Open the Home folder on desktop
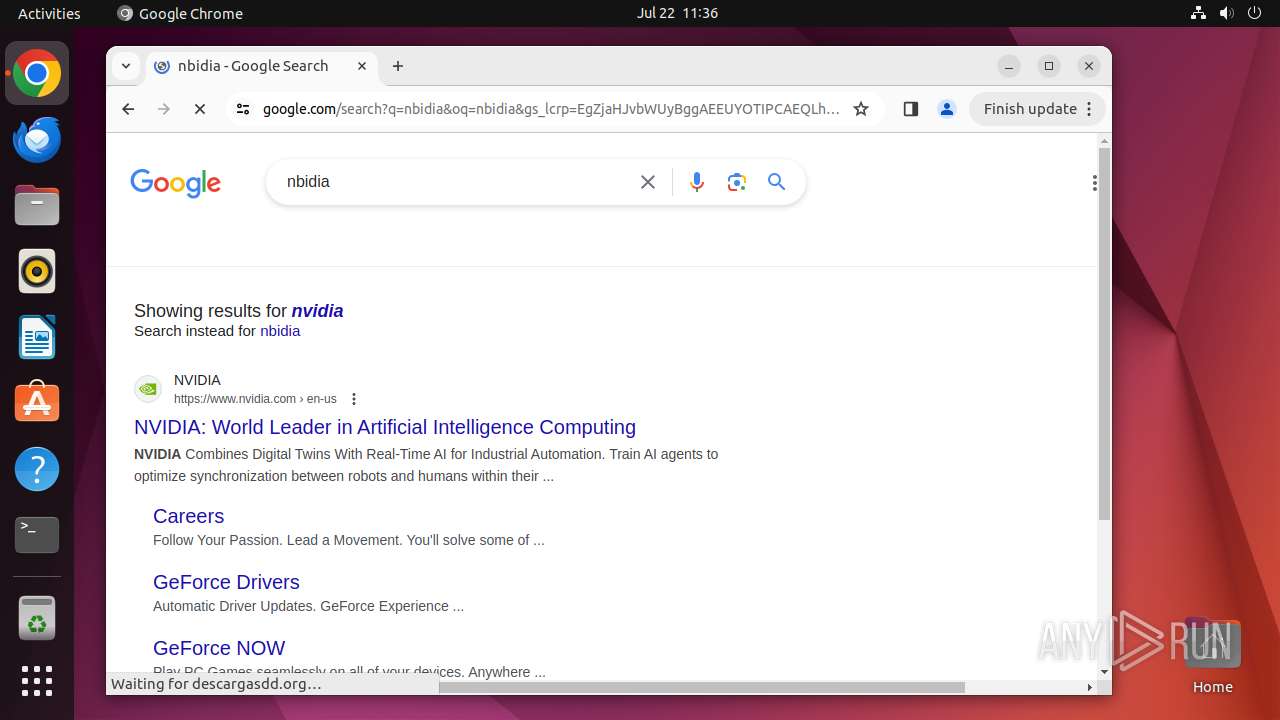Image resolution: width=1280 pixels, height=720 pixels. coord(1212,656)
